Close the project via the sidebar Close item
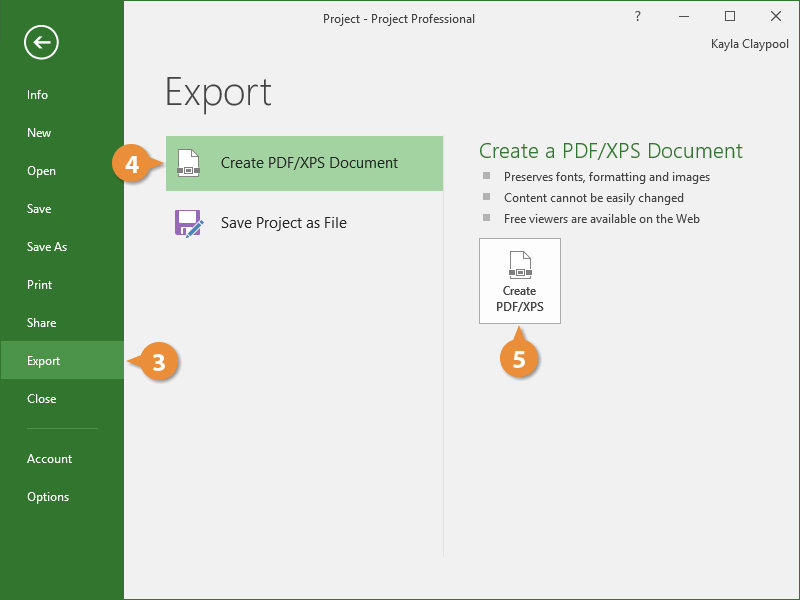 42,399
